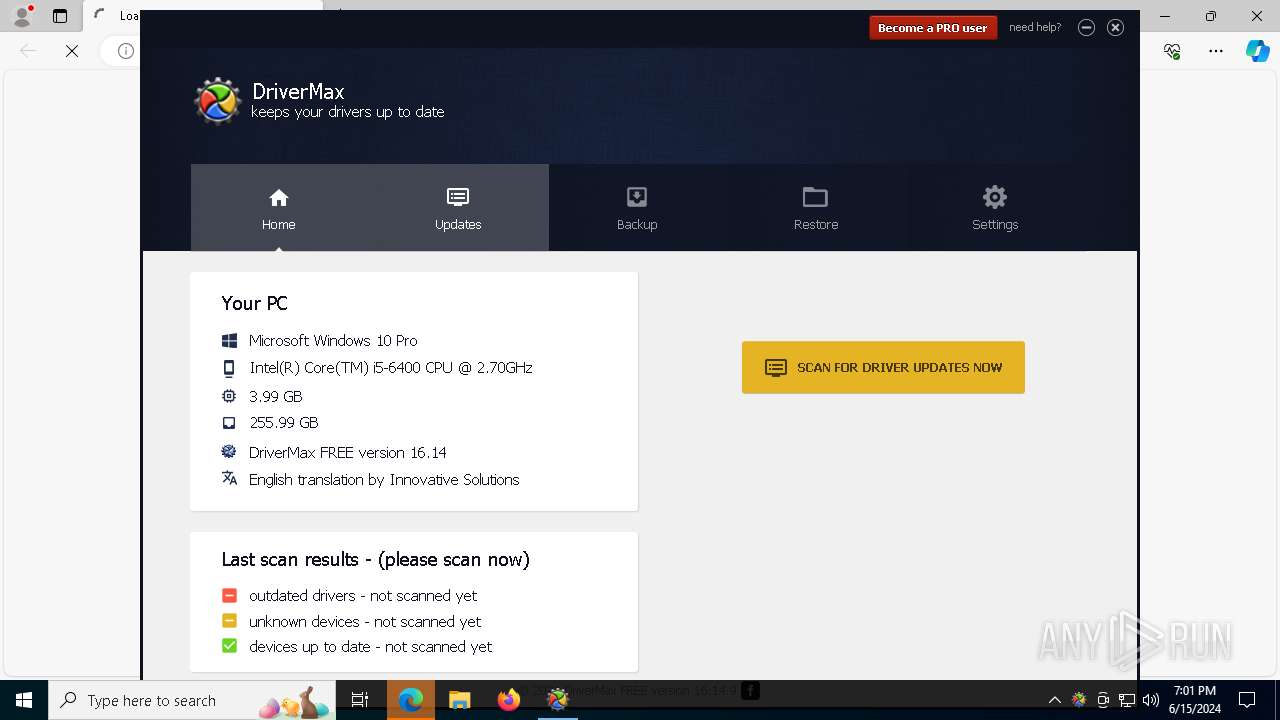
Task: Select 'Microsoft Windows 10 Pro' text
Action: 333,341
